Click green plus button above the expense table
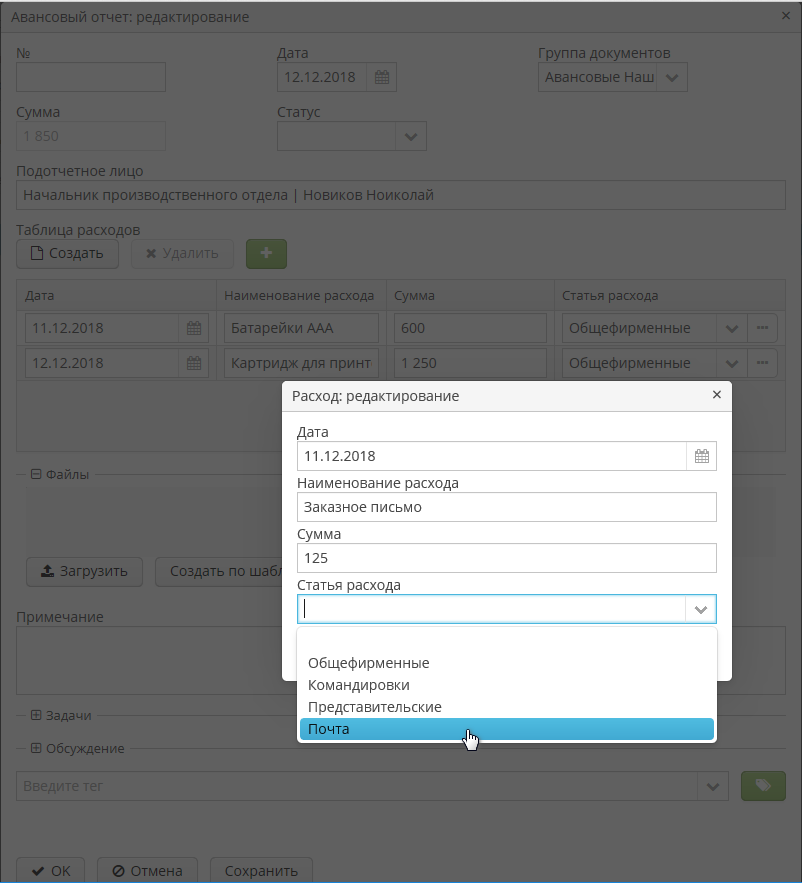 click(266, 254)
